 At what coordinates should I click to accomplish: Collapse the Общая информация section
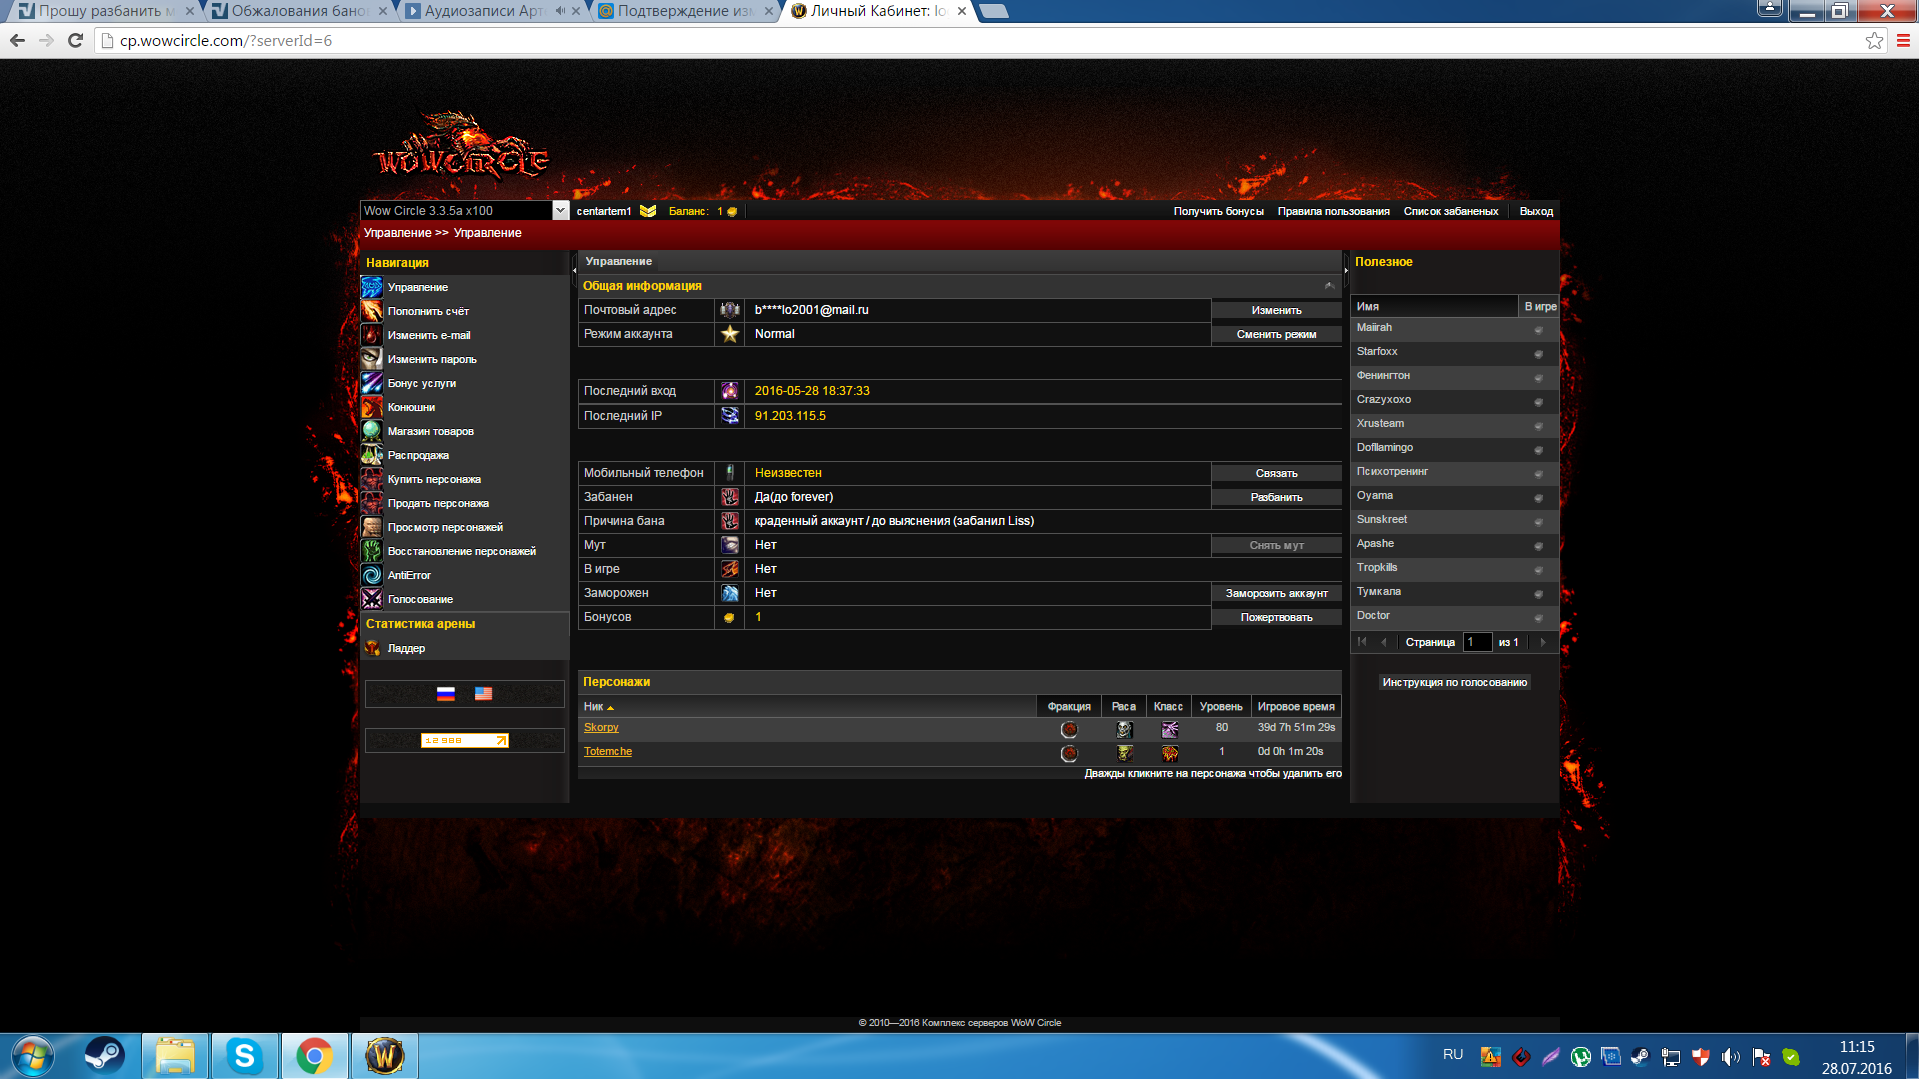click(x=1329, y=286)
